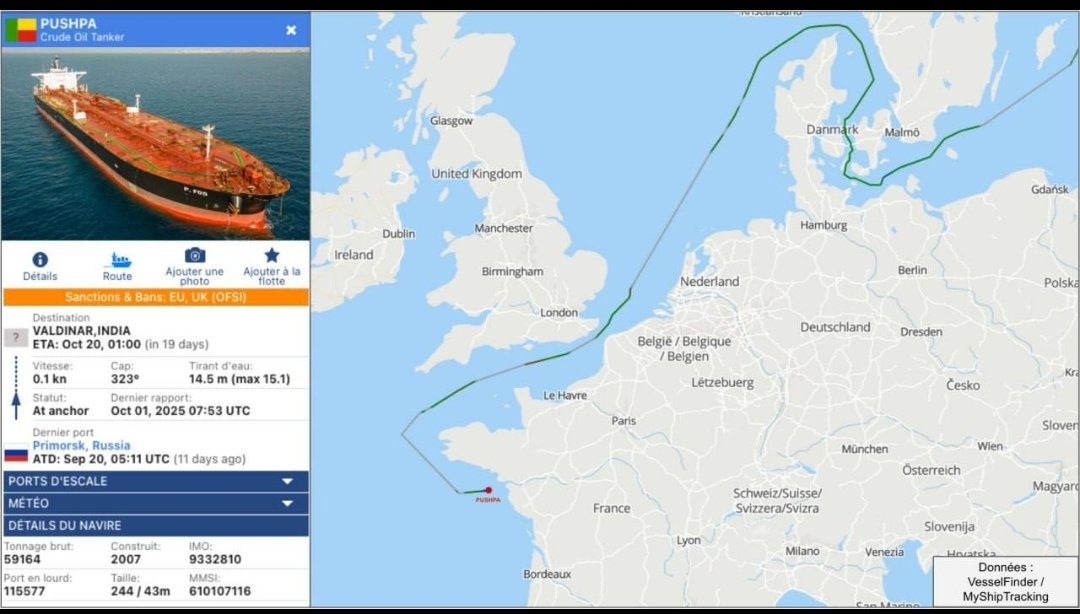Collapse the DÉTAILS DU NAVIRE section
This screenshot has height=614, width=1080.
(x=156, y=525)
